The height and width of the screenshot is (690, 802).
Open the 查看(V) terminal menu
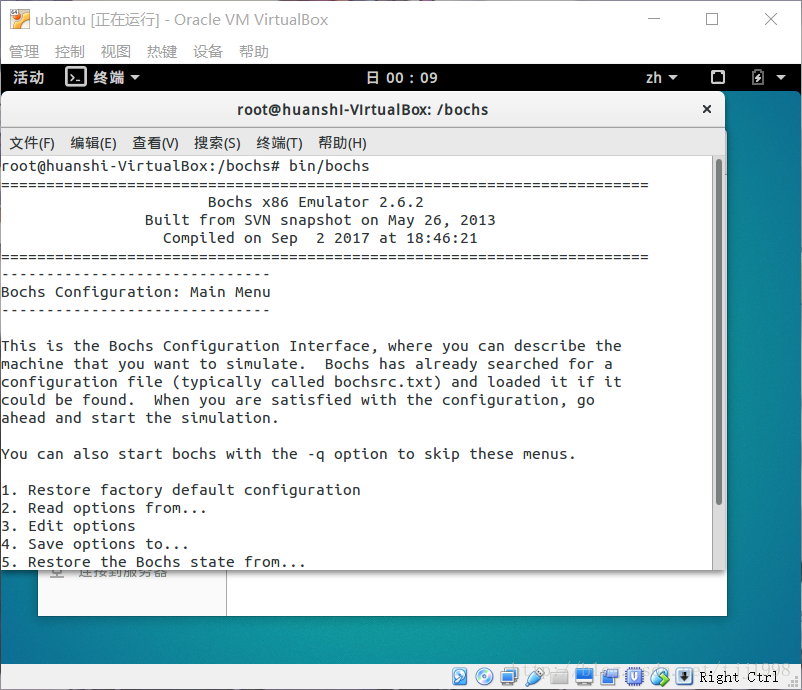click(155, 143)
